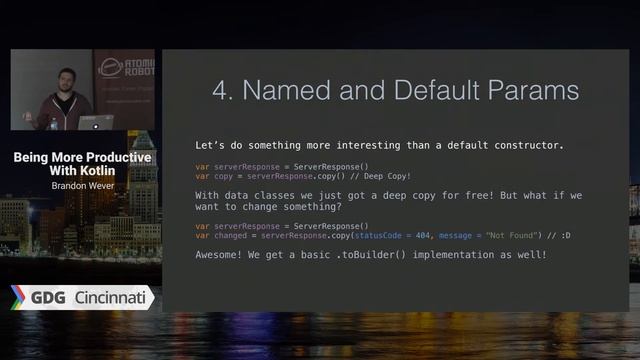The image size is (640, 360).
Task: Click the speaker video thumbnail
Action: 82,90
